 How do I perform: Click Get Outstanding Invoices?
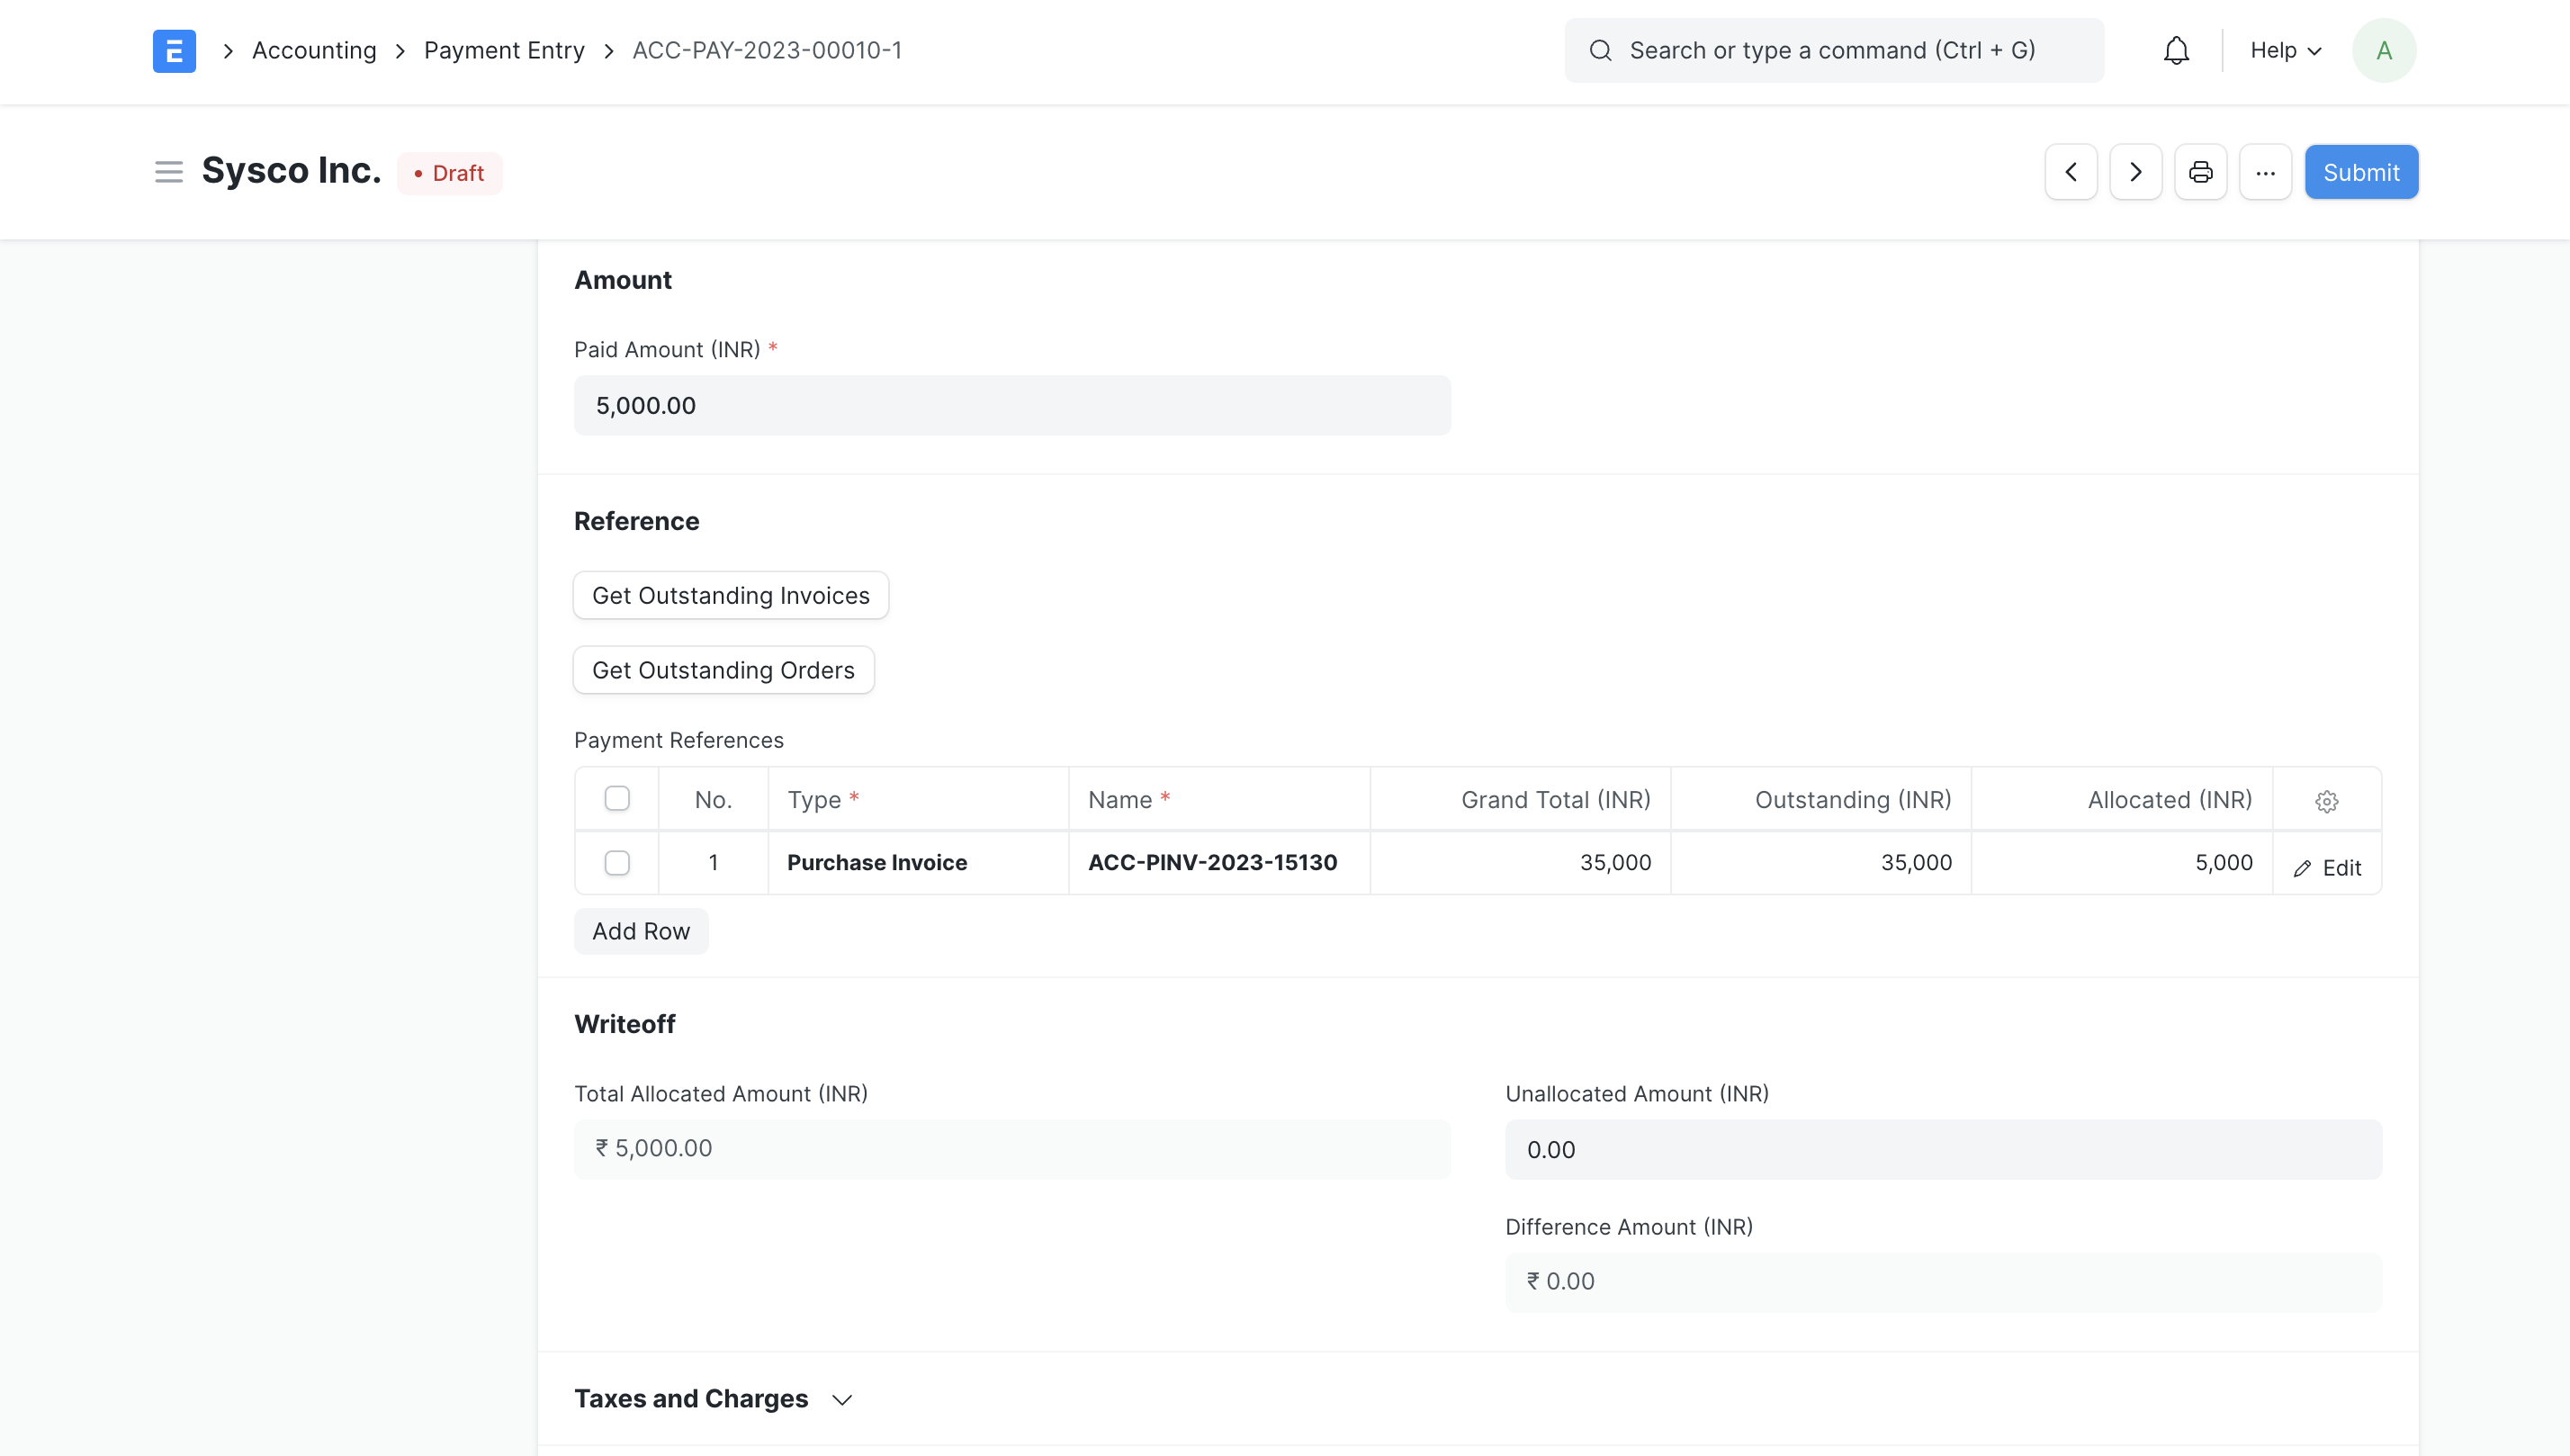(730, 595)
